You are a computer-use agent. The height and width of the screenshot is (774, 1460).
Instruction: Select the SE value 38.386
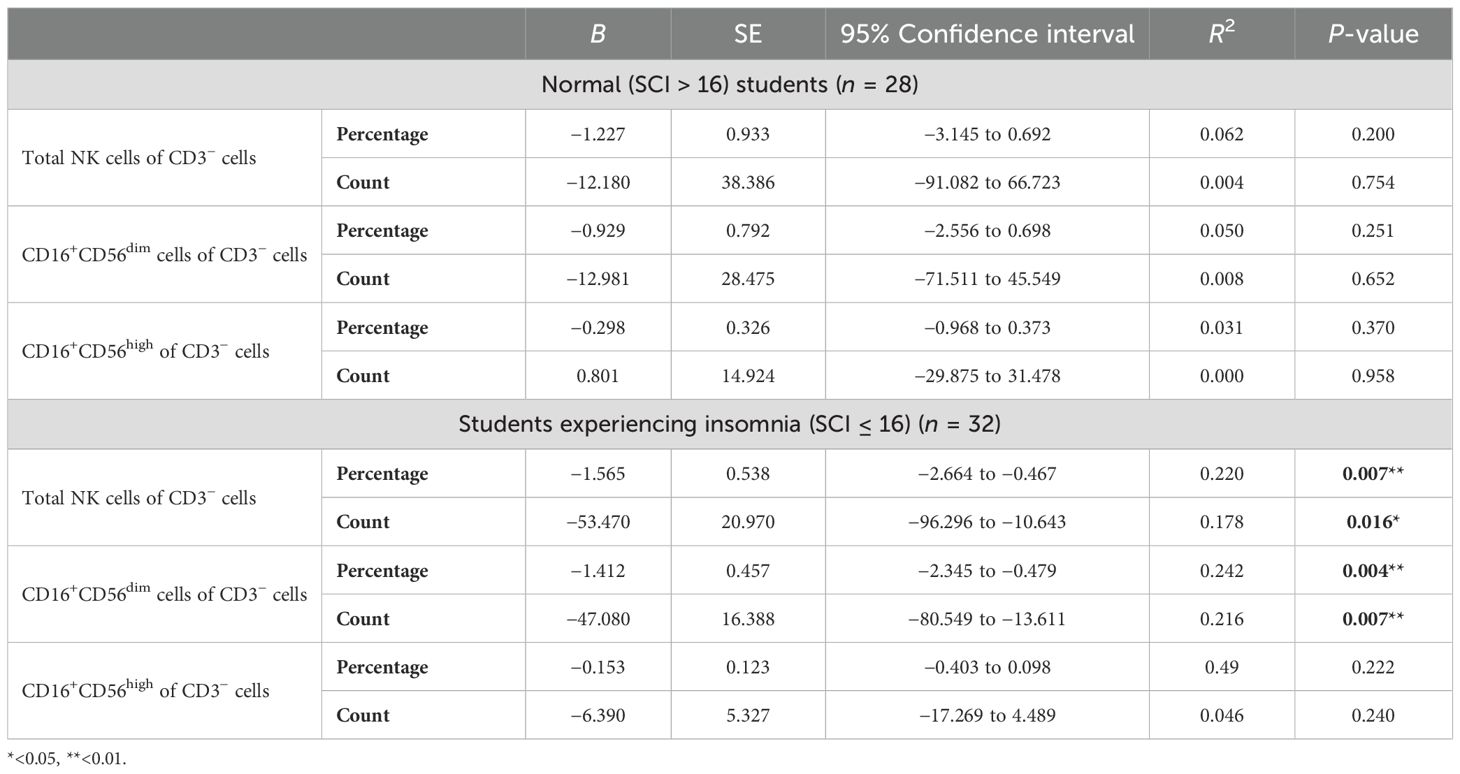coord(748,182)
